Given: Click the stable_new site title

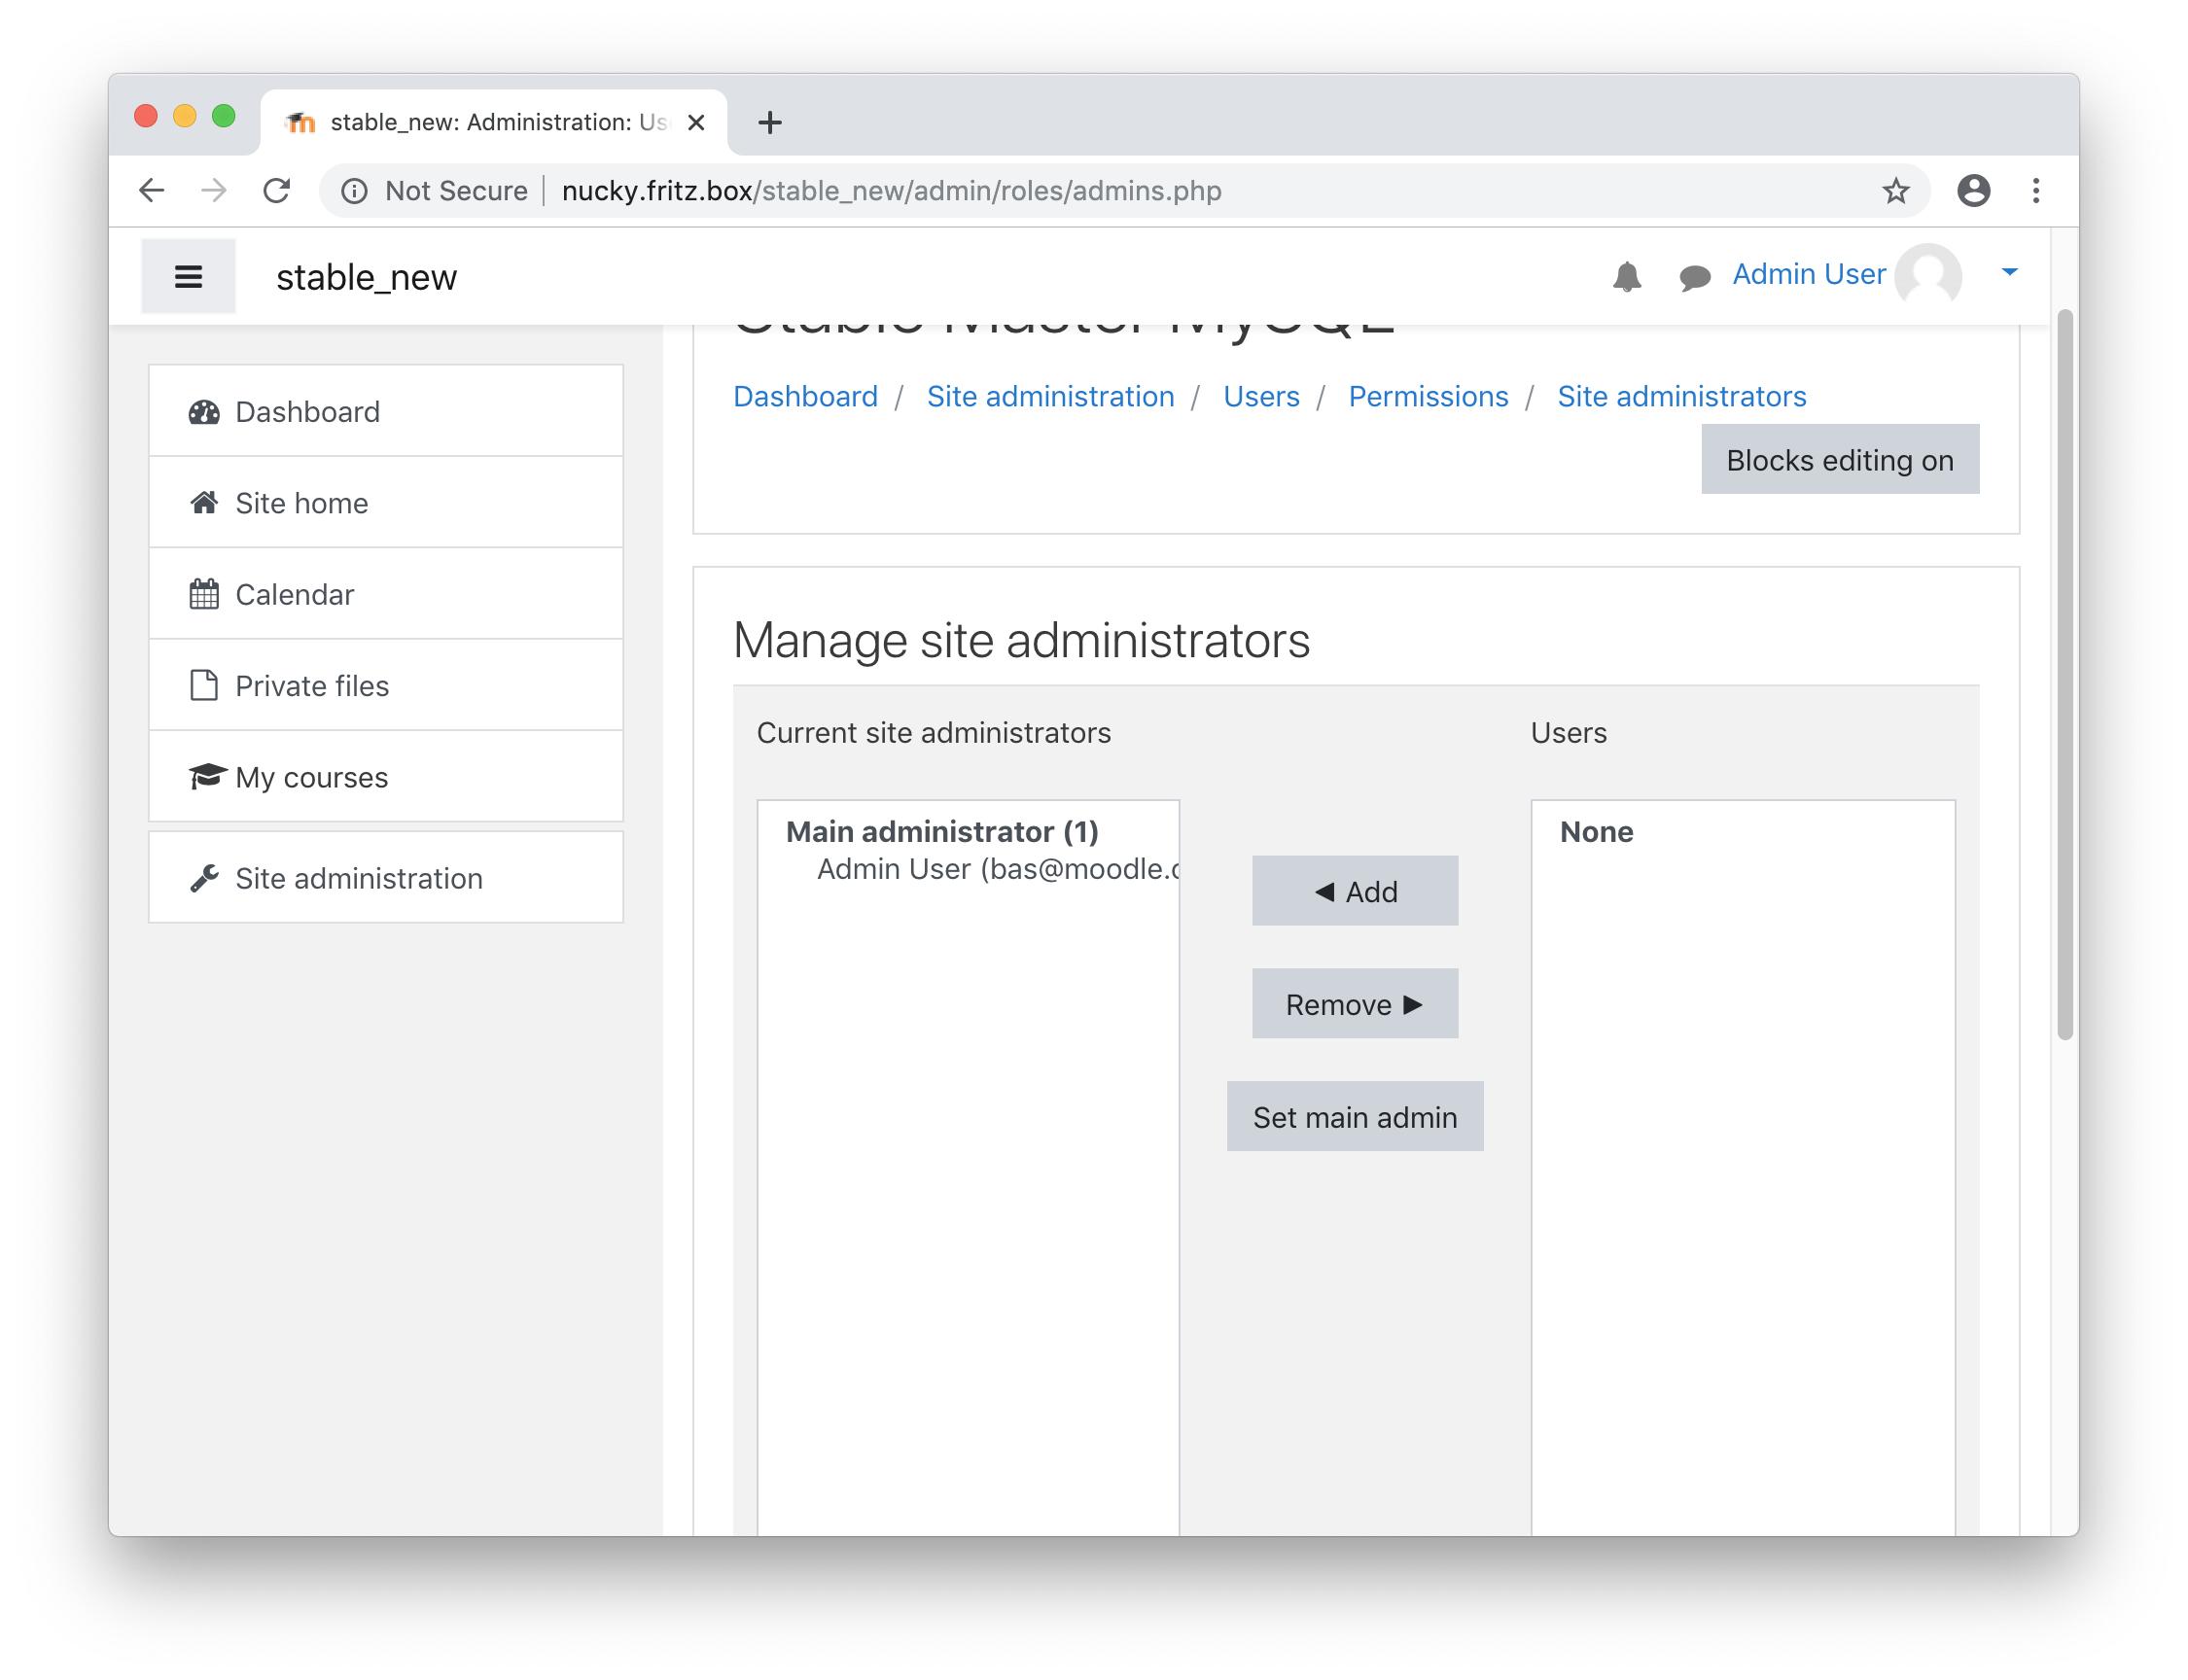Looking at the screenshot, I should pyautogui.click(x=366, y=277).
